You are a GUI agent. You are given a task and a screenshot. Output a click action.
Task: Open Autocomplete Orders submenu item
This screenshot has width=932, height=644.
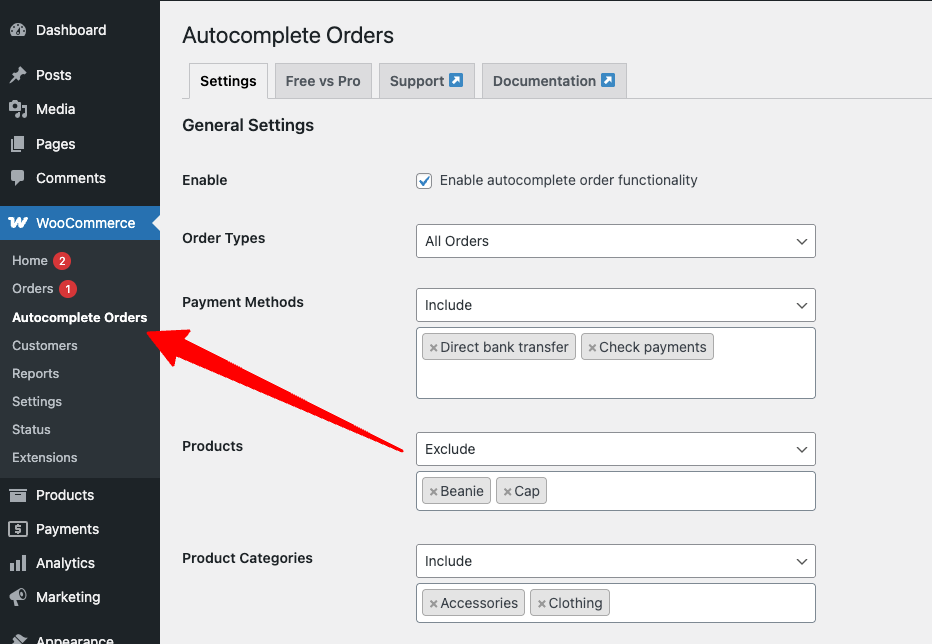tap(80, 317)
